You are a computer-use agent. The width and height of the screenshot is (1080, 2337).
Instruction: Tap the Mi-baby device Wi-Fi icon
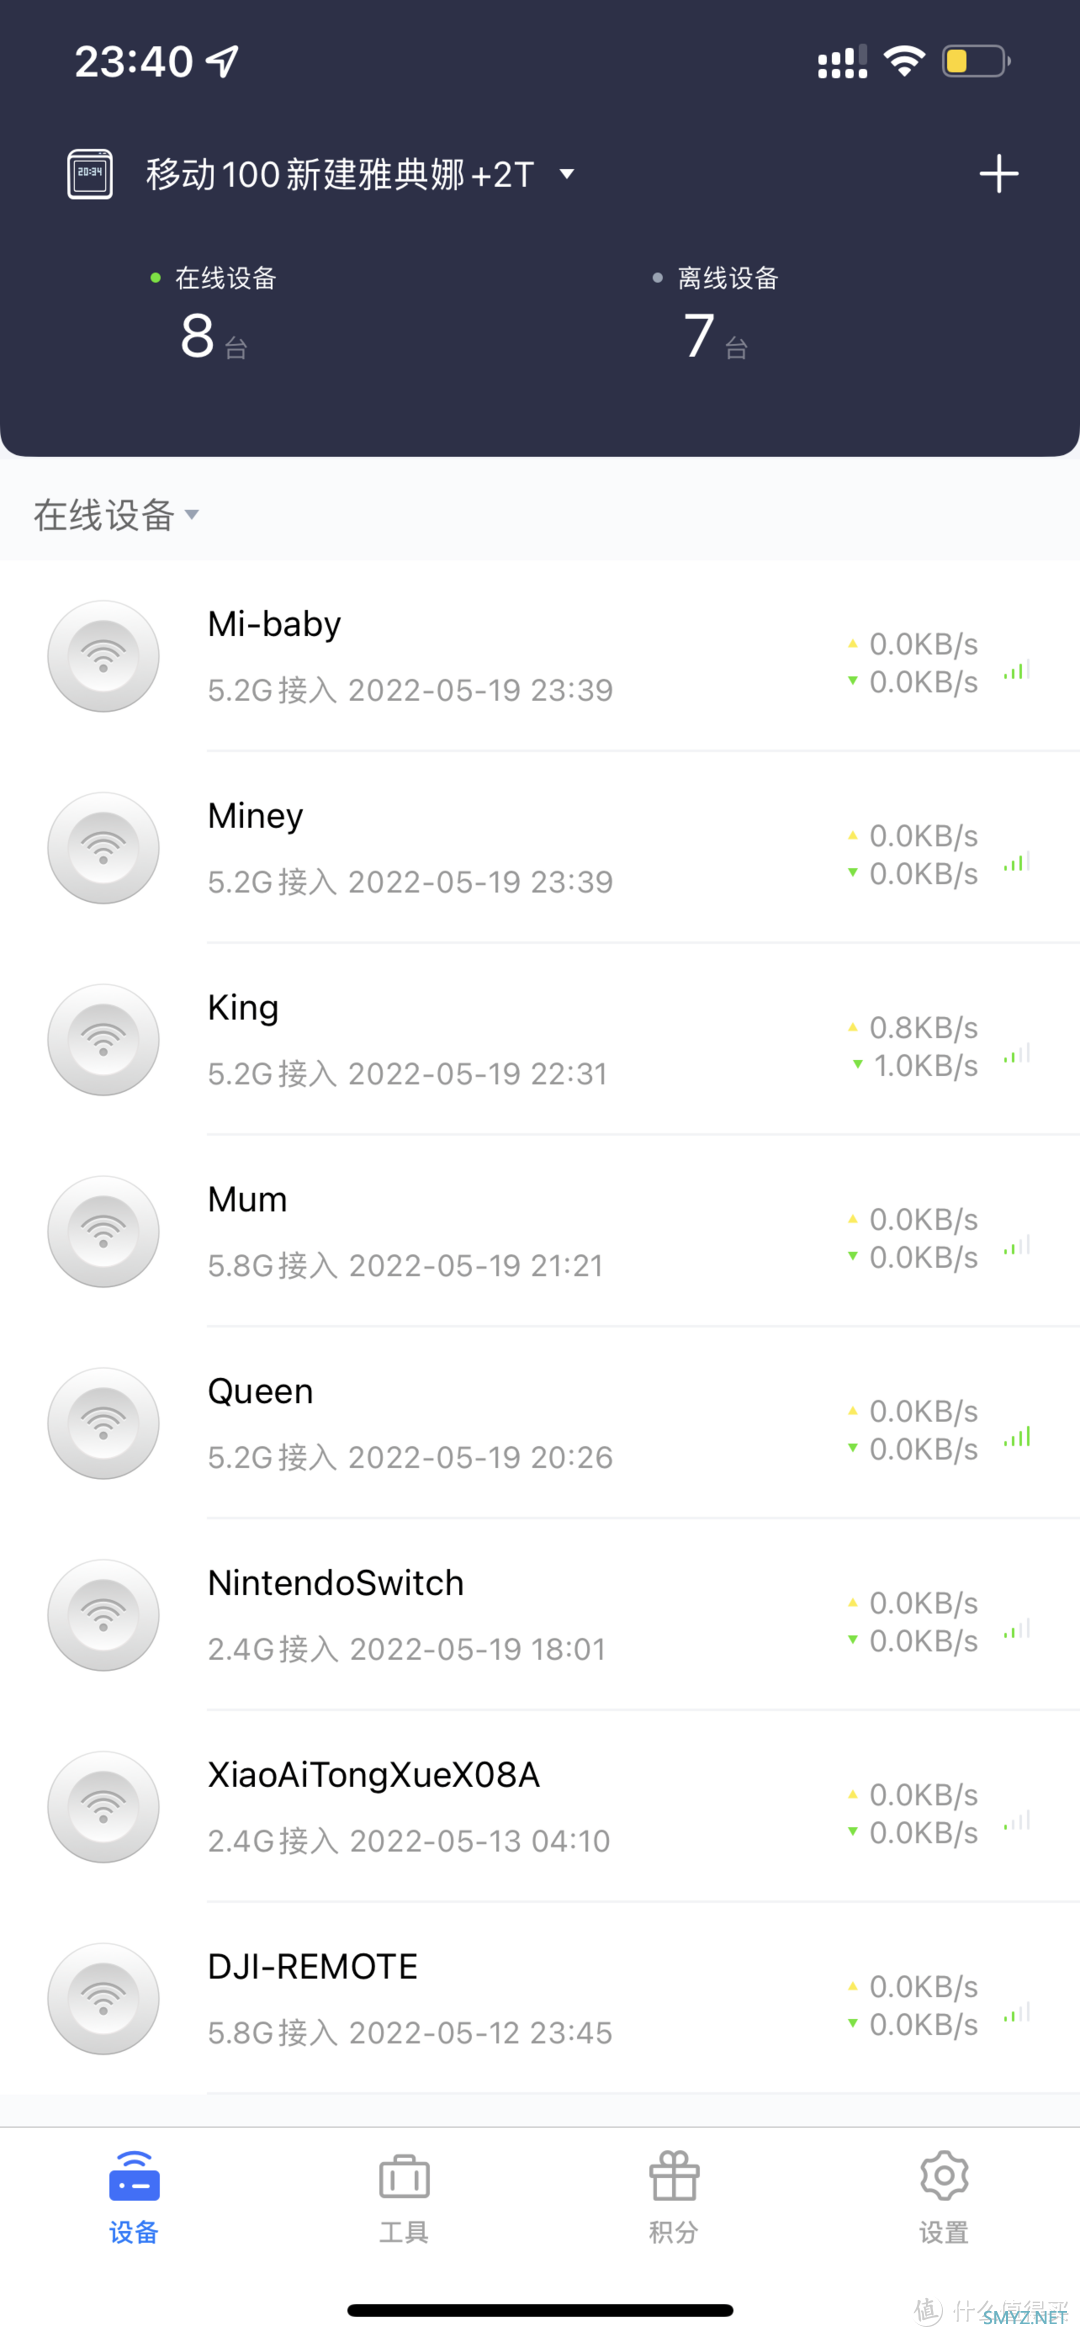(x=104, y=656)
